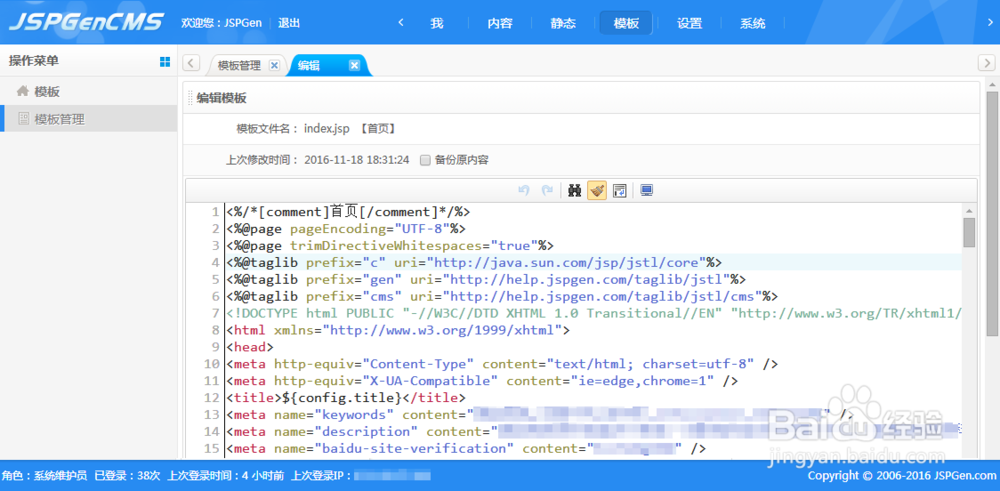This screenshot has height=491, width=1000.
Task: Click the X-UA-Compatible meta code line
Action: pos(482,381)
